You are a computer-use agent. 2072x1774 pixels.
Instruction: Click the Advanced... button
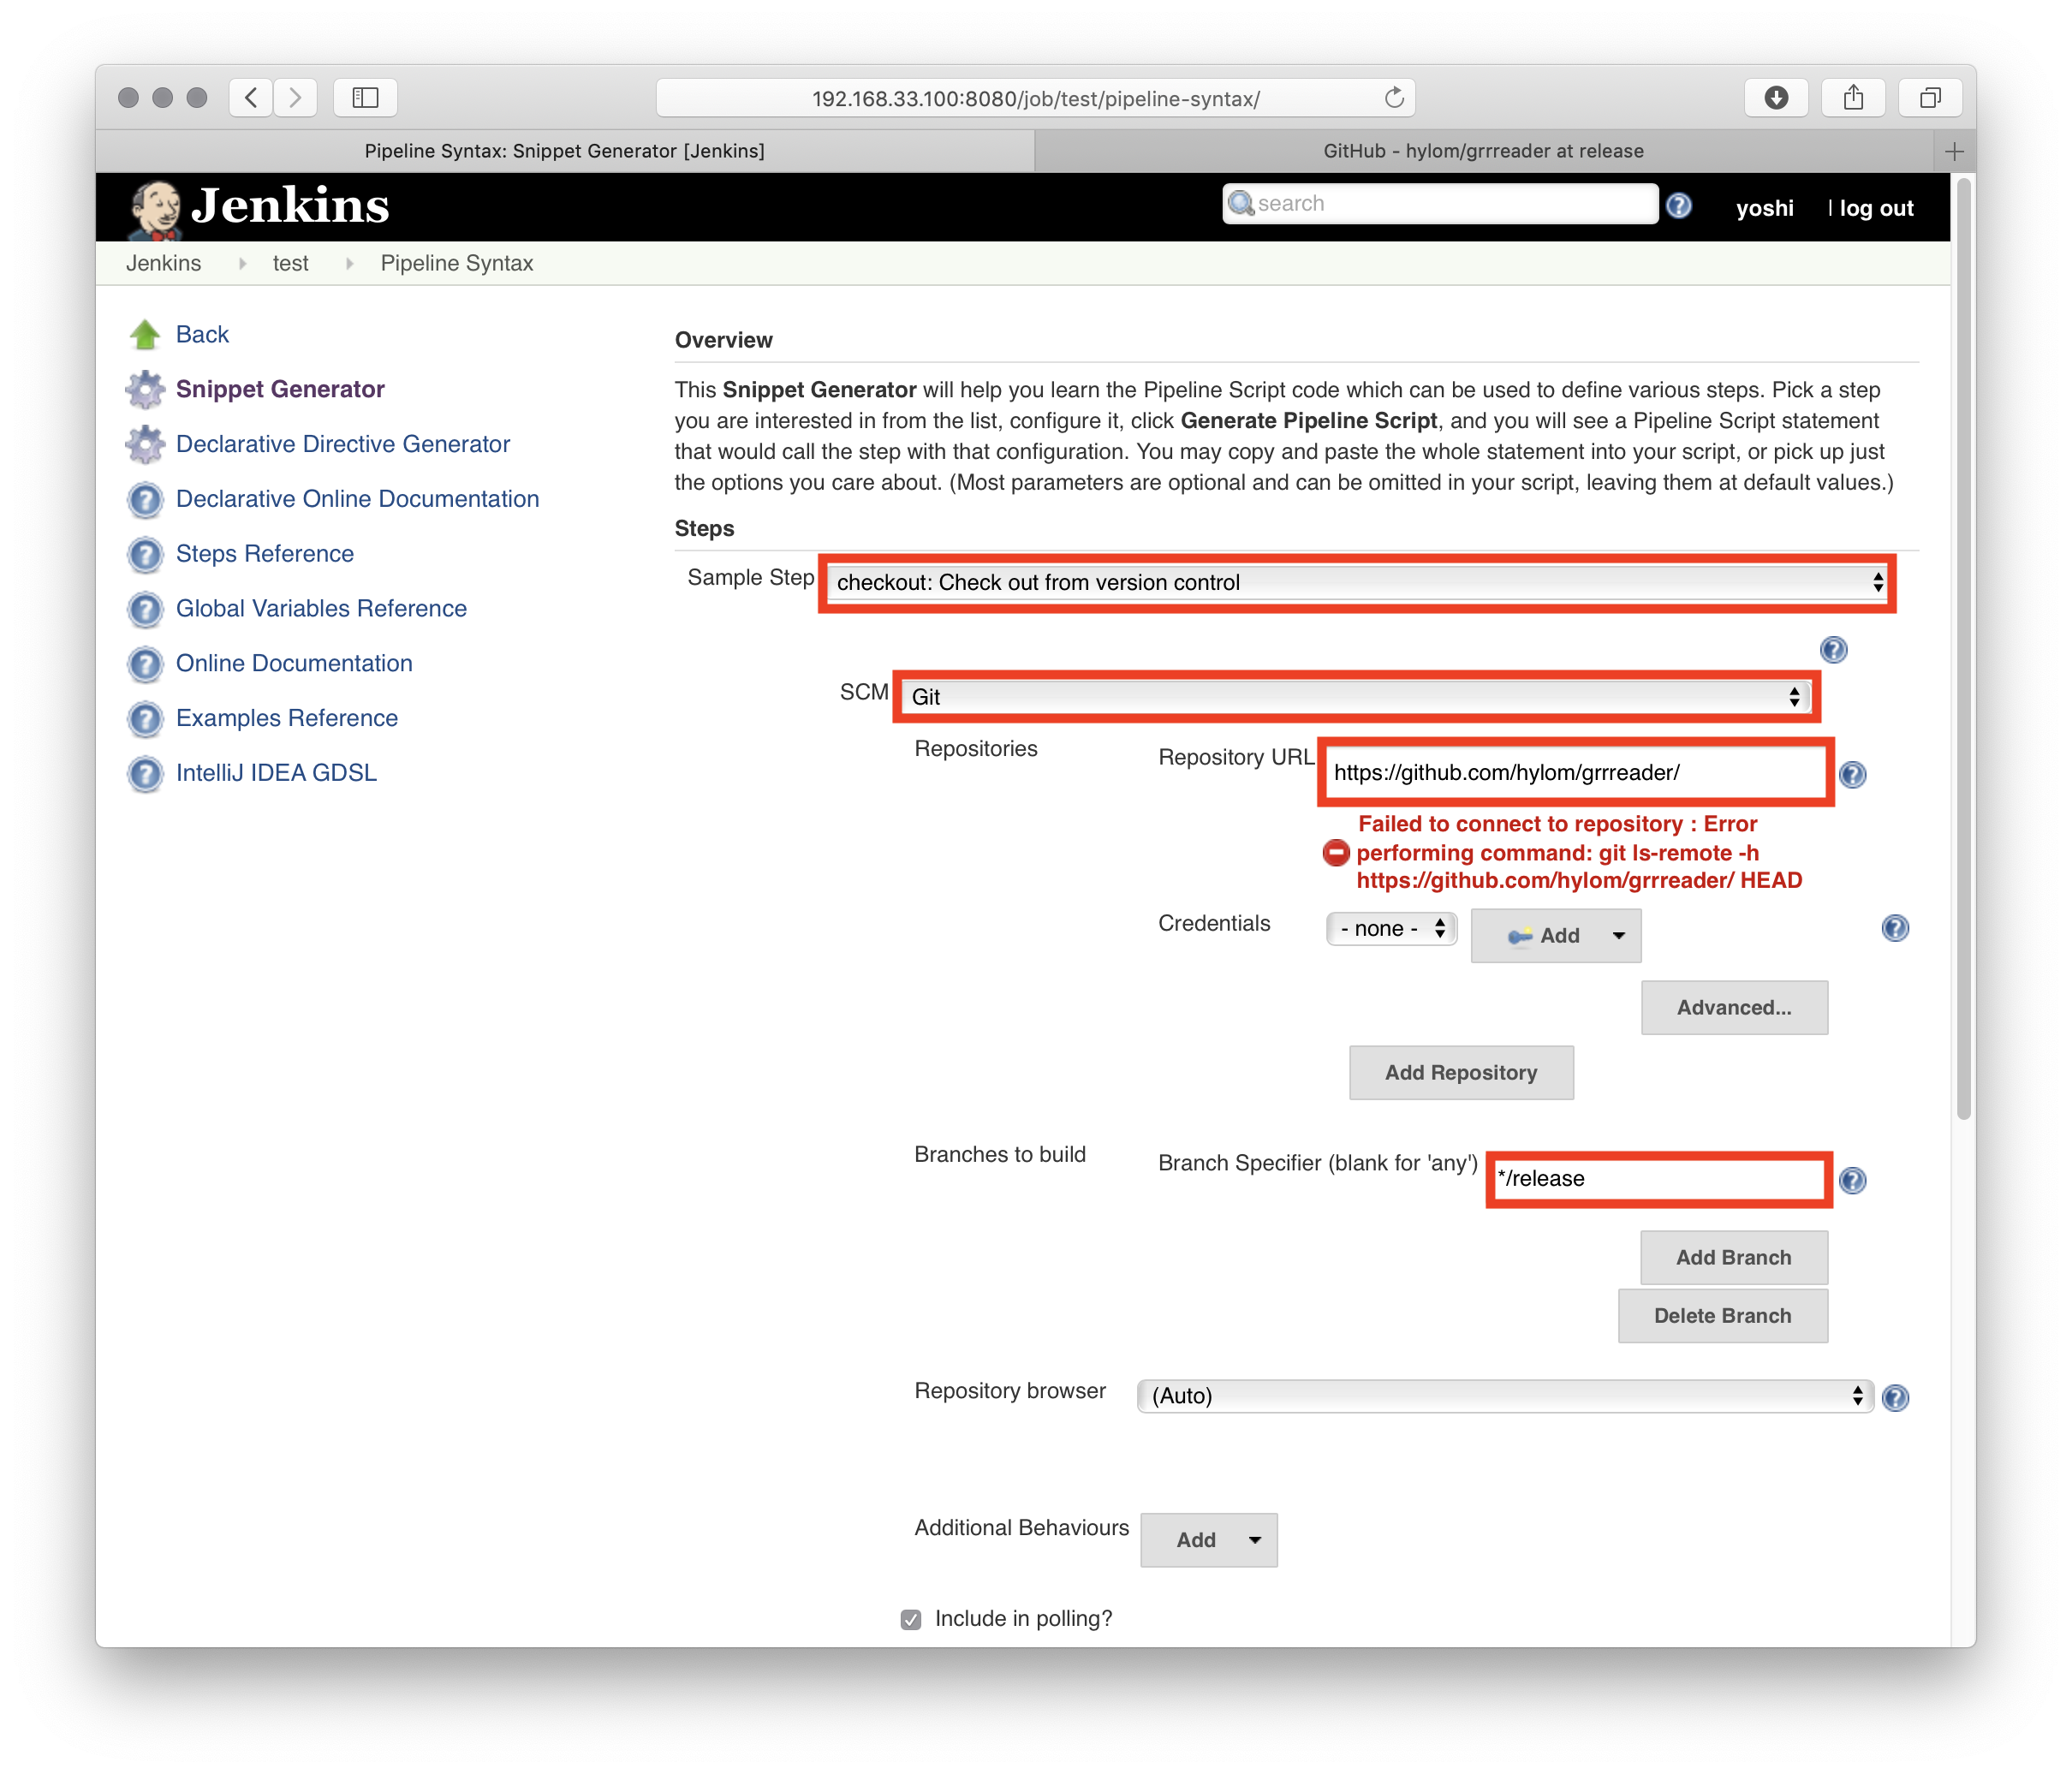point(1734,1008)
